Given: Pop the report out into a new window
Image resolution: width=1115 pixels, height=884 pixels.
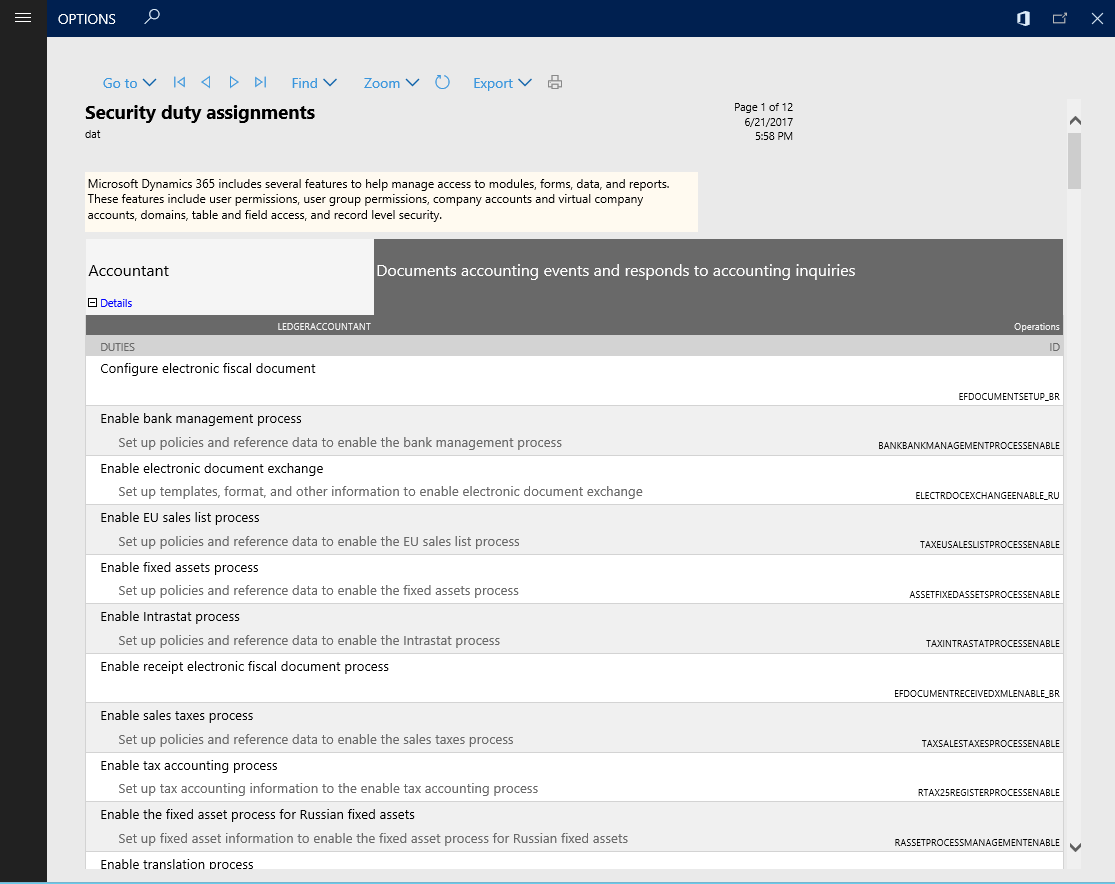Looking at the screenshot, I should [x=1060, y=18].
